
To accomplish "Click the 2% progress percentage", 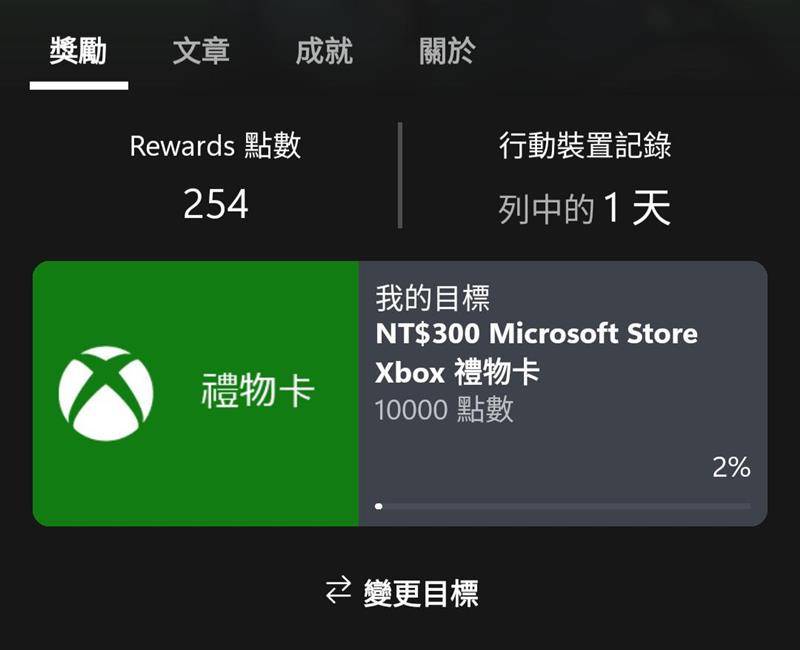I will [x=731, y=467].
